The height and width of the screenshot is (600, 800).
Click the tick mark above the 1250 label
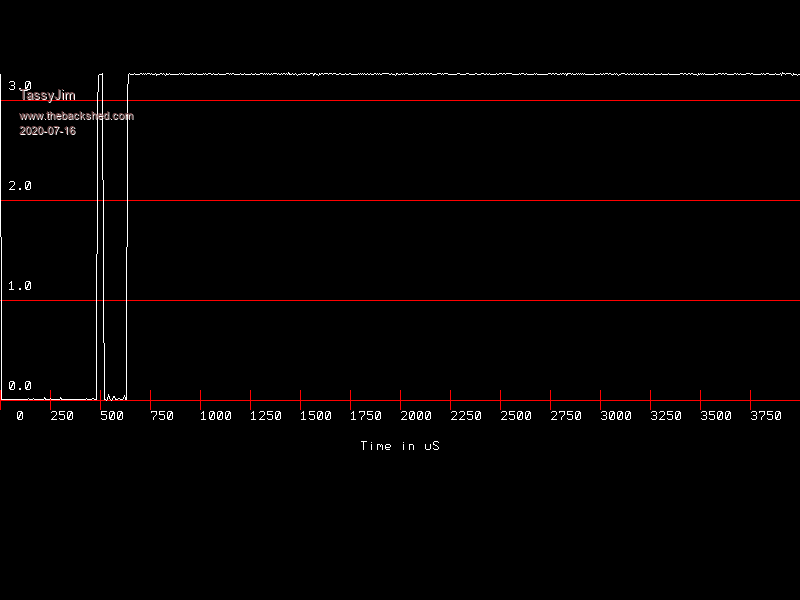(251, 396)
